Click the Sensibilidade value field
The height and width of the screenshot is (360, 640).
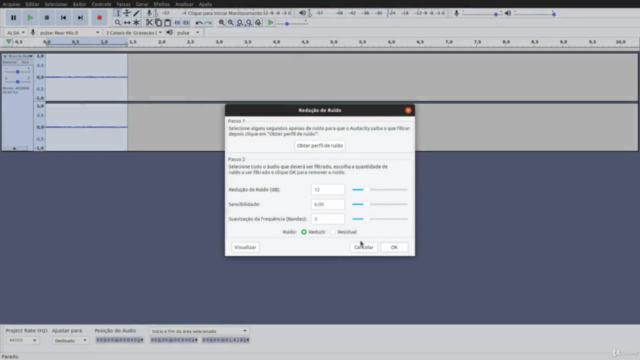pyautogui.click(x=328, y=204)
